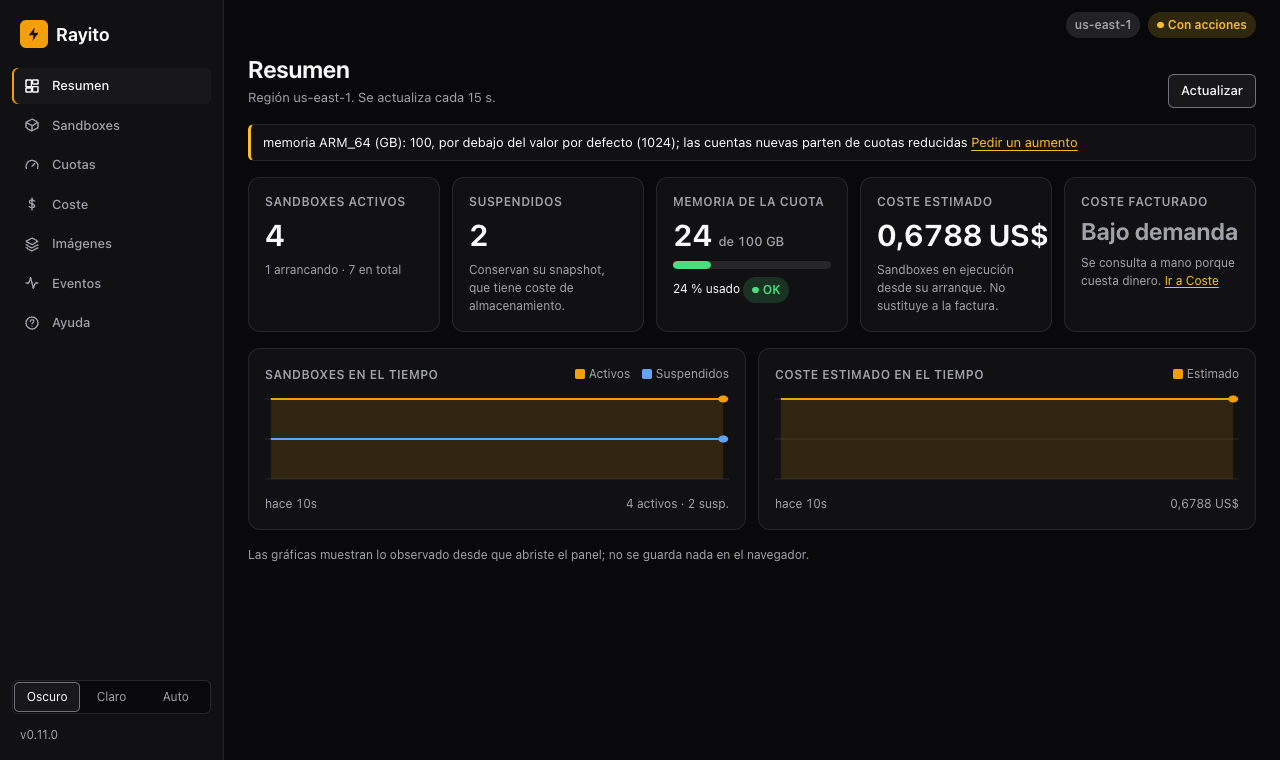
Task: Click the 'Región us-east-1' subtitle text
Action: pyautogui.click(x=372, y=98)
